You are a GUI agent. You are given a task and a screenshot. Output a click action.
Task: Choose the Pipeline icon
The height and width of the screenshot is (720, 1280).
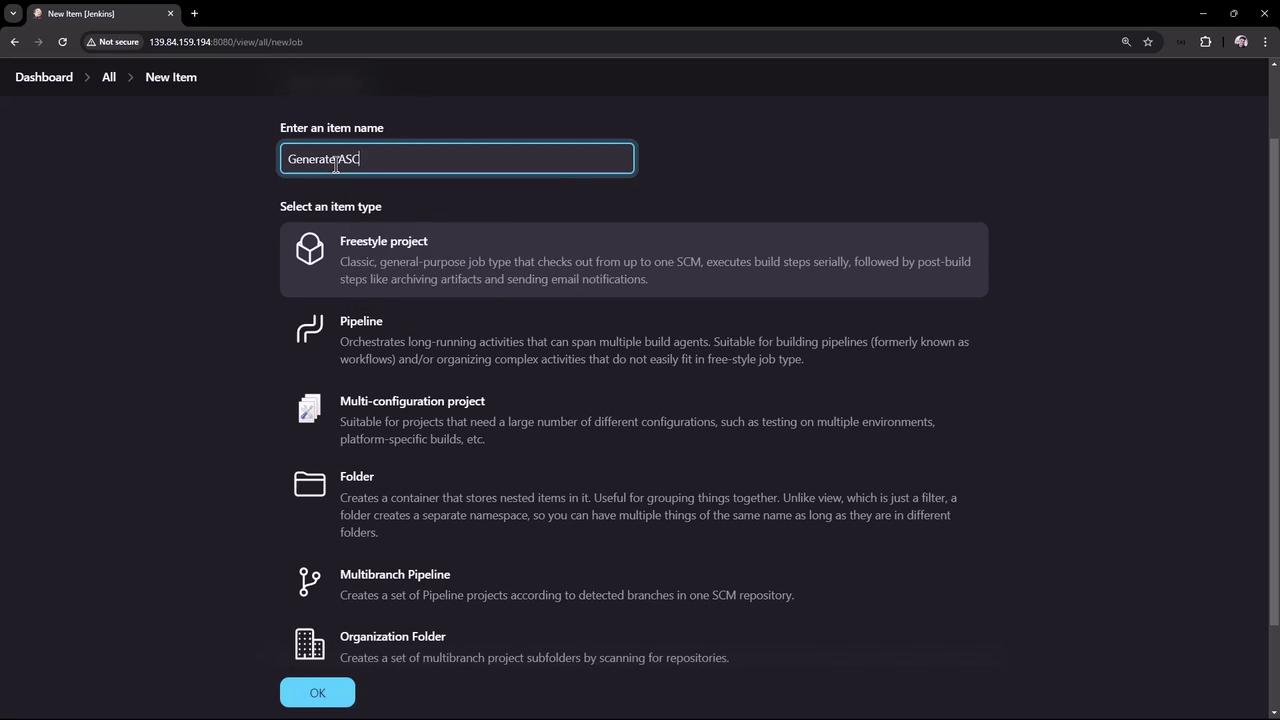tap(310, 329)
